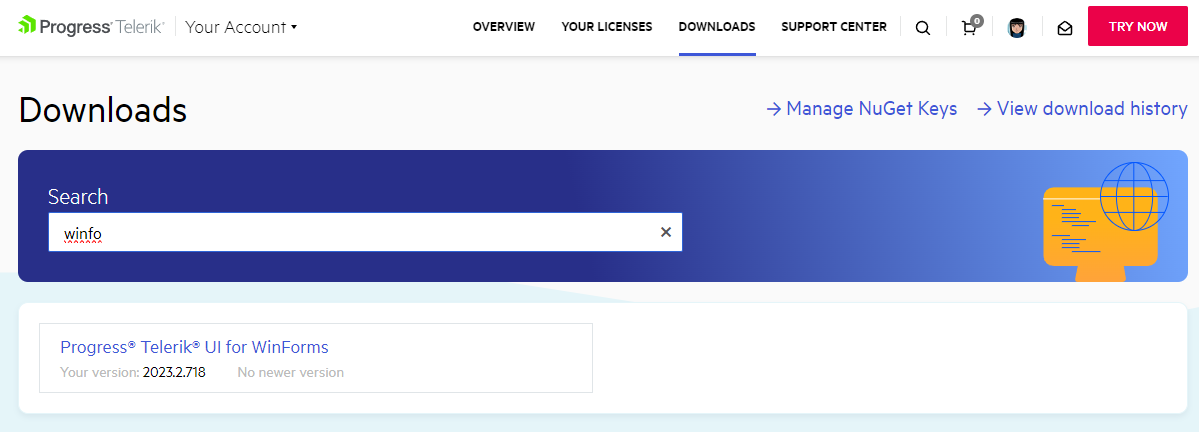Click the No newer version text
1199x432 pixels.
tap(291, 372)
